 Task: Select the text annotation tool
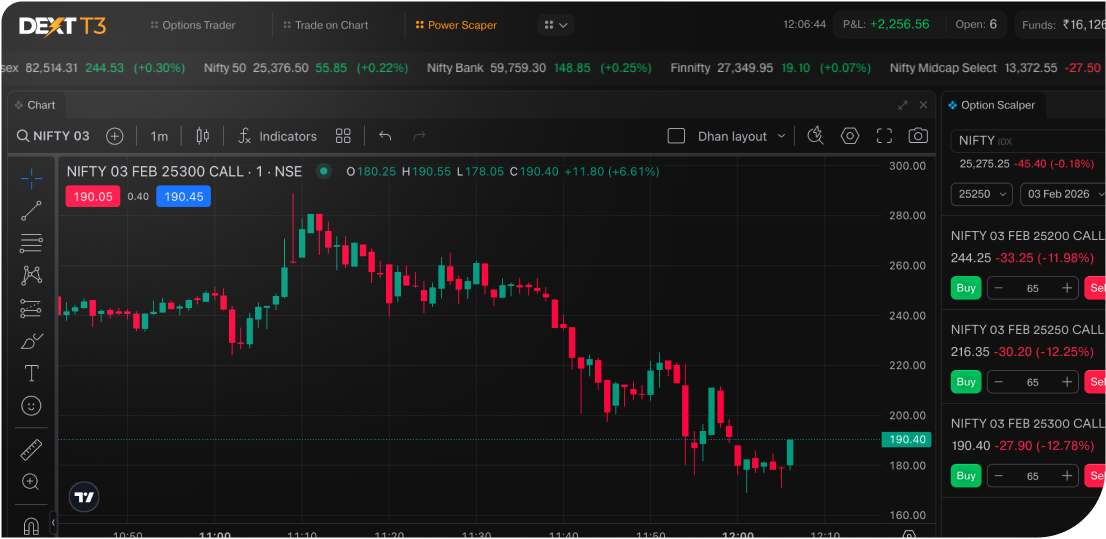31,373
